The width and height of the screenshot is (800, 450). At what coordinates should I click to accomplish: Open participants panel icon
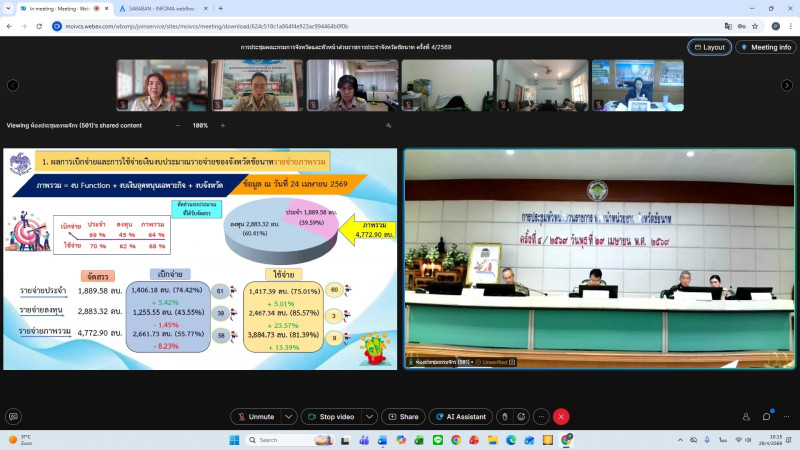(x=746, y=417)
